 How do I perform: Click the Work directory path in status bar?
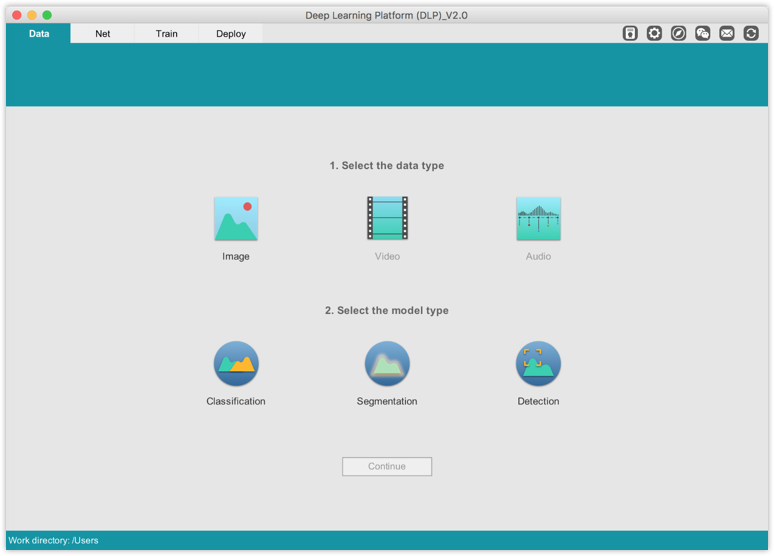pos(54,541)
